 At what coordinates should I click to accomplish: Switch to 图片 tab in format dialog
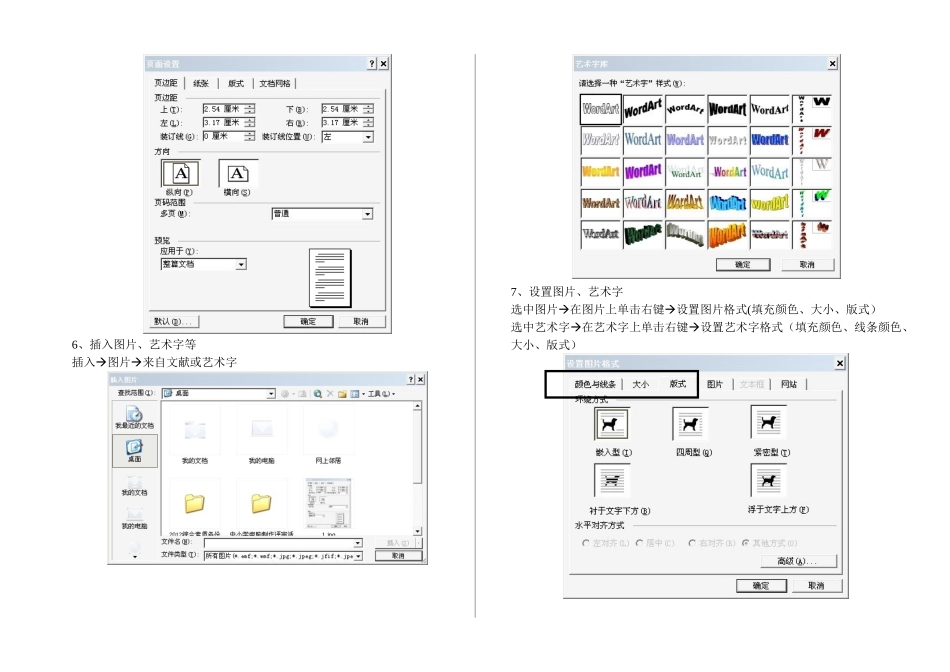[x=715, y=384]
